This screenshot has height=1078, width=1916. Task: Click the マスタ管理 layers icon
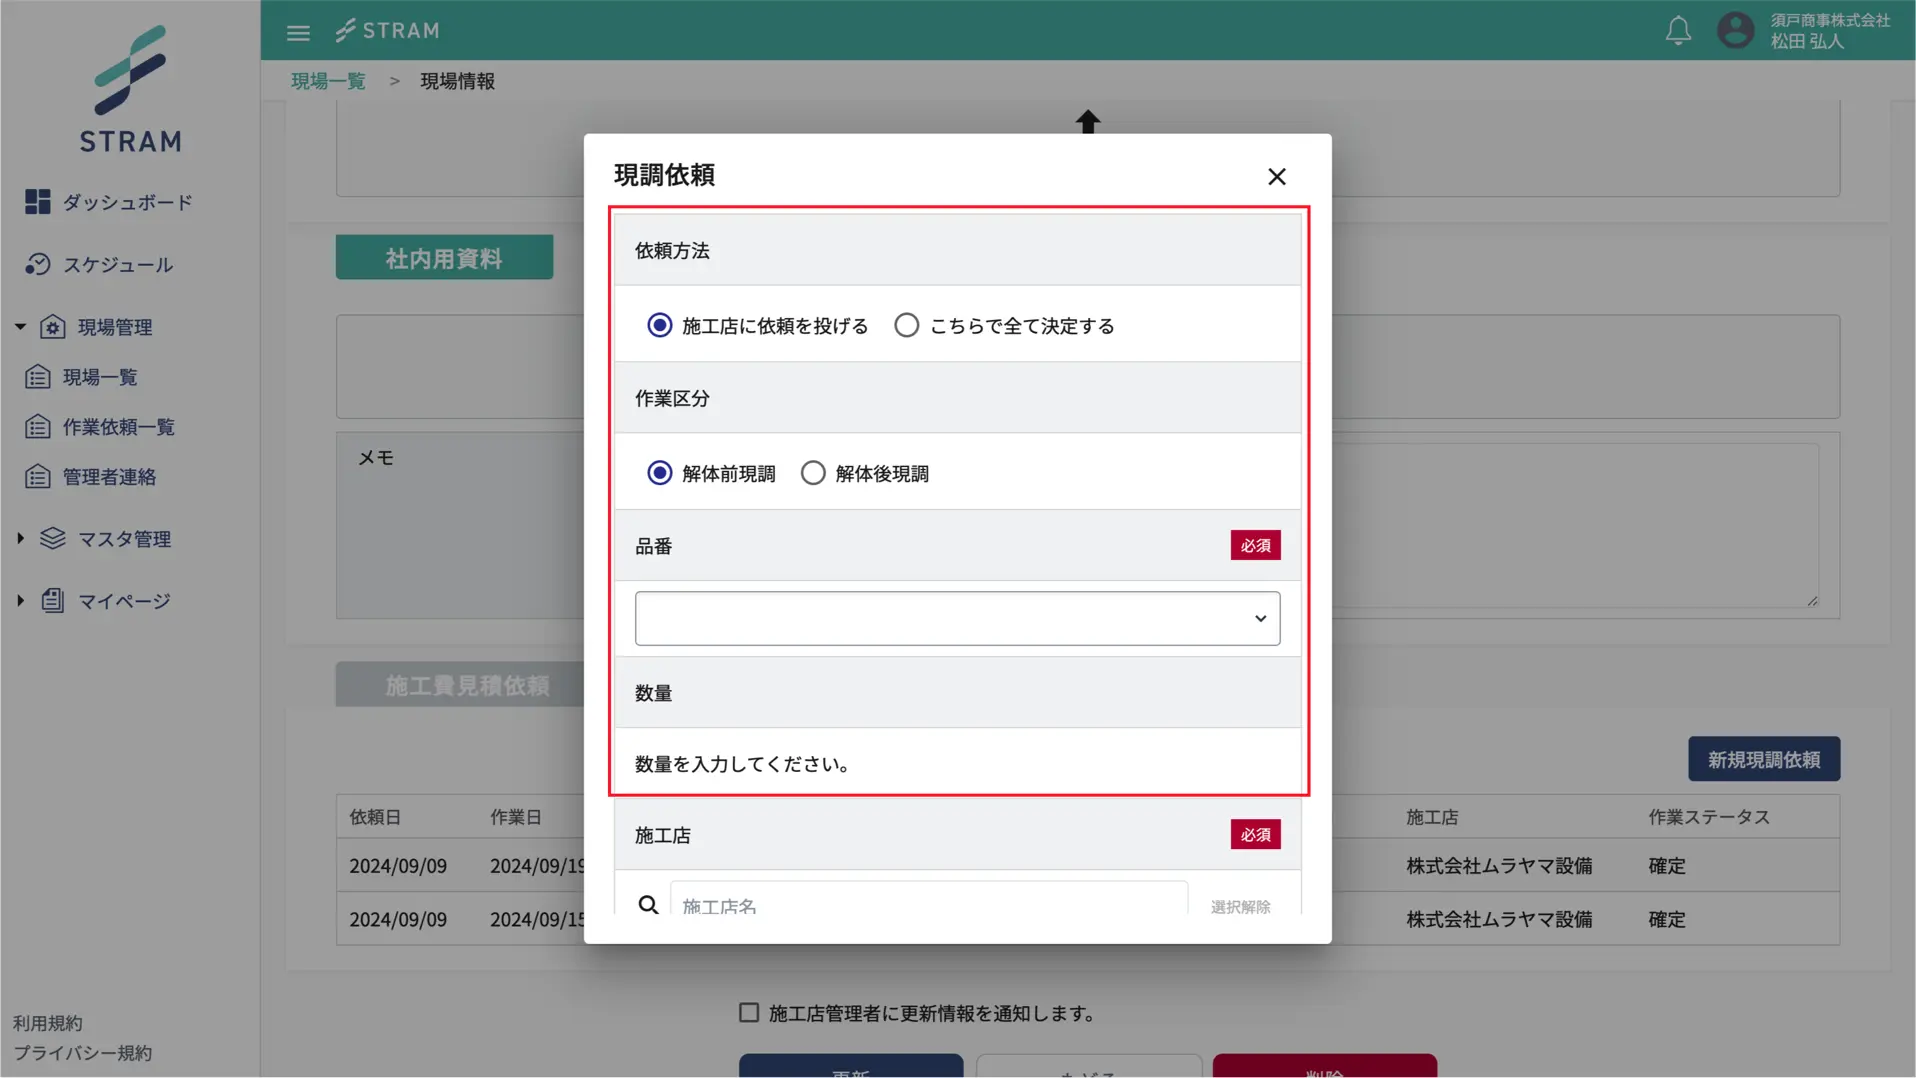coord(53,538)
